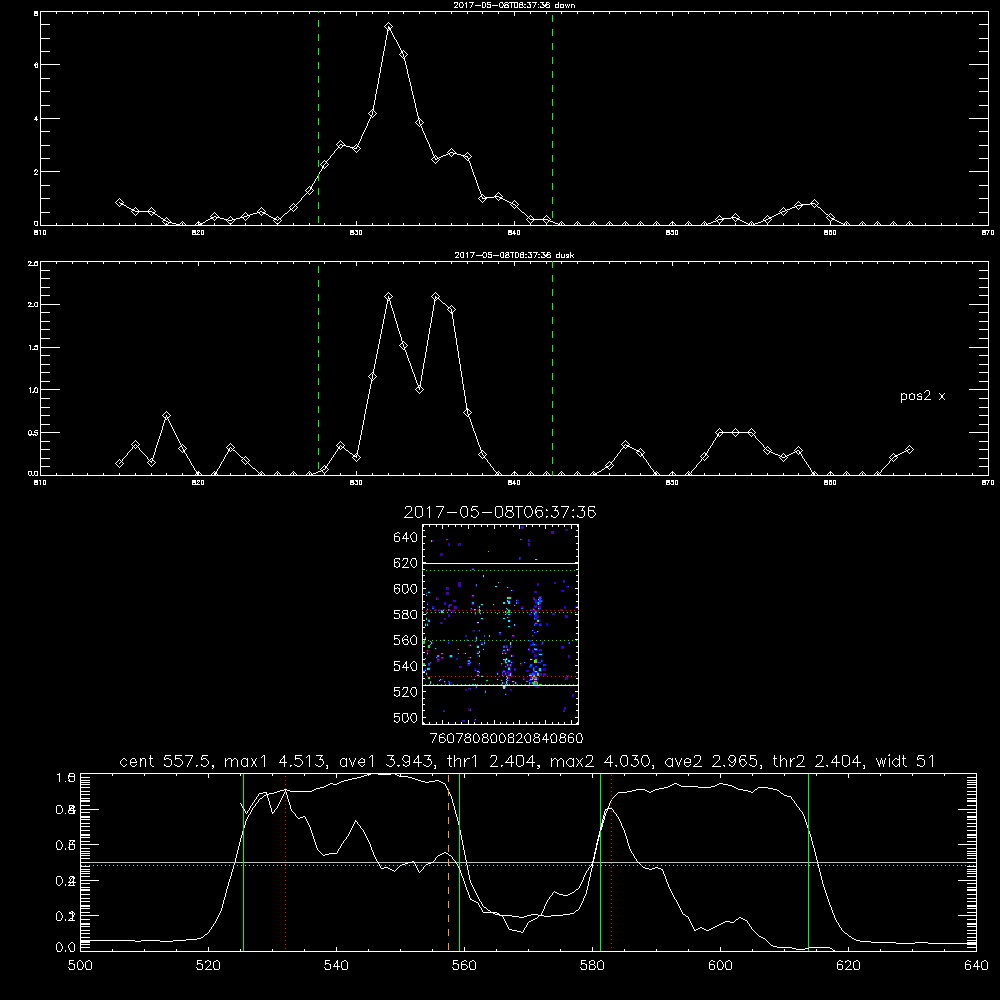Click y-axis label 520 beside small image
Viewport: 1000px width, 1000px height.
point(406,692)
